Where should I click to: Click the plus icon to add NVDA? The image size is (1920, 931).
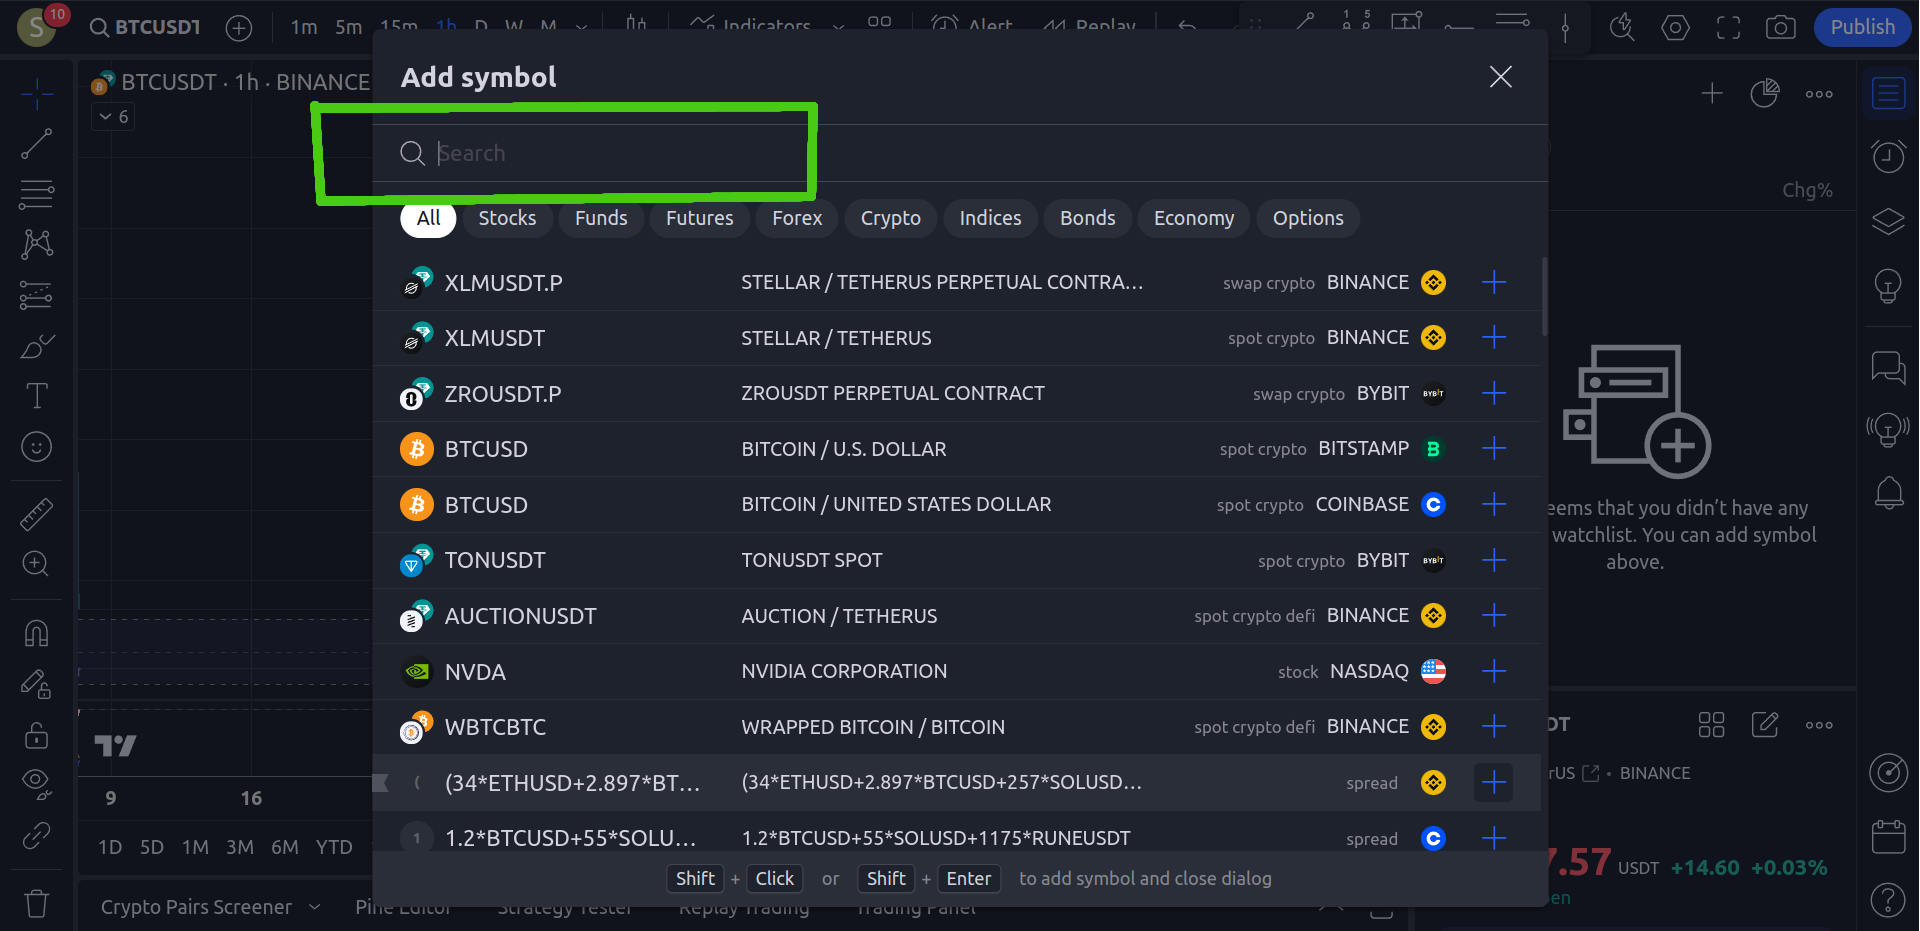(1493, 671)
